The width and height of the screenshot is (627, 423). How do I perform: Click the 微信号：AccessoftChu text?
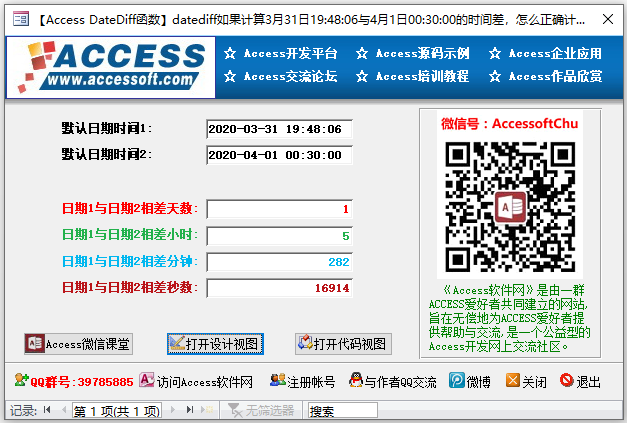[510, 124]
